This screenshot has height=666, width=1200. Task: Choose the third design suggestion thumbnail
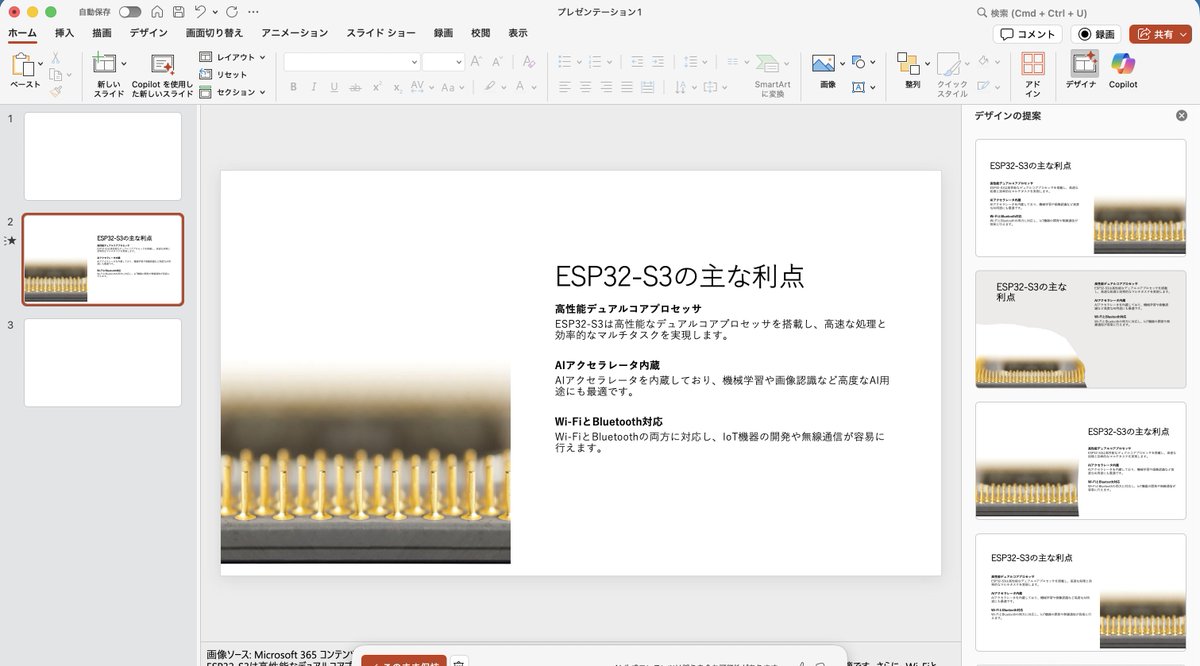[x=1081, y=461]
